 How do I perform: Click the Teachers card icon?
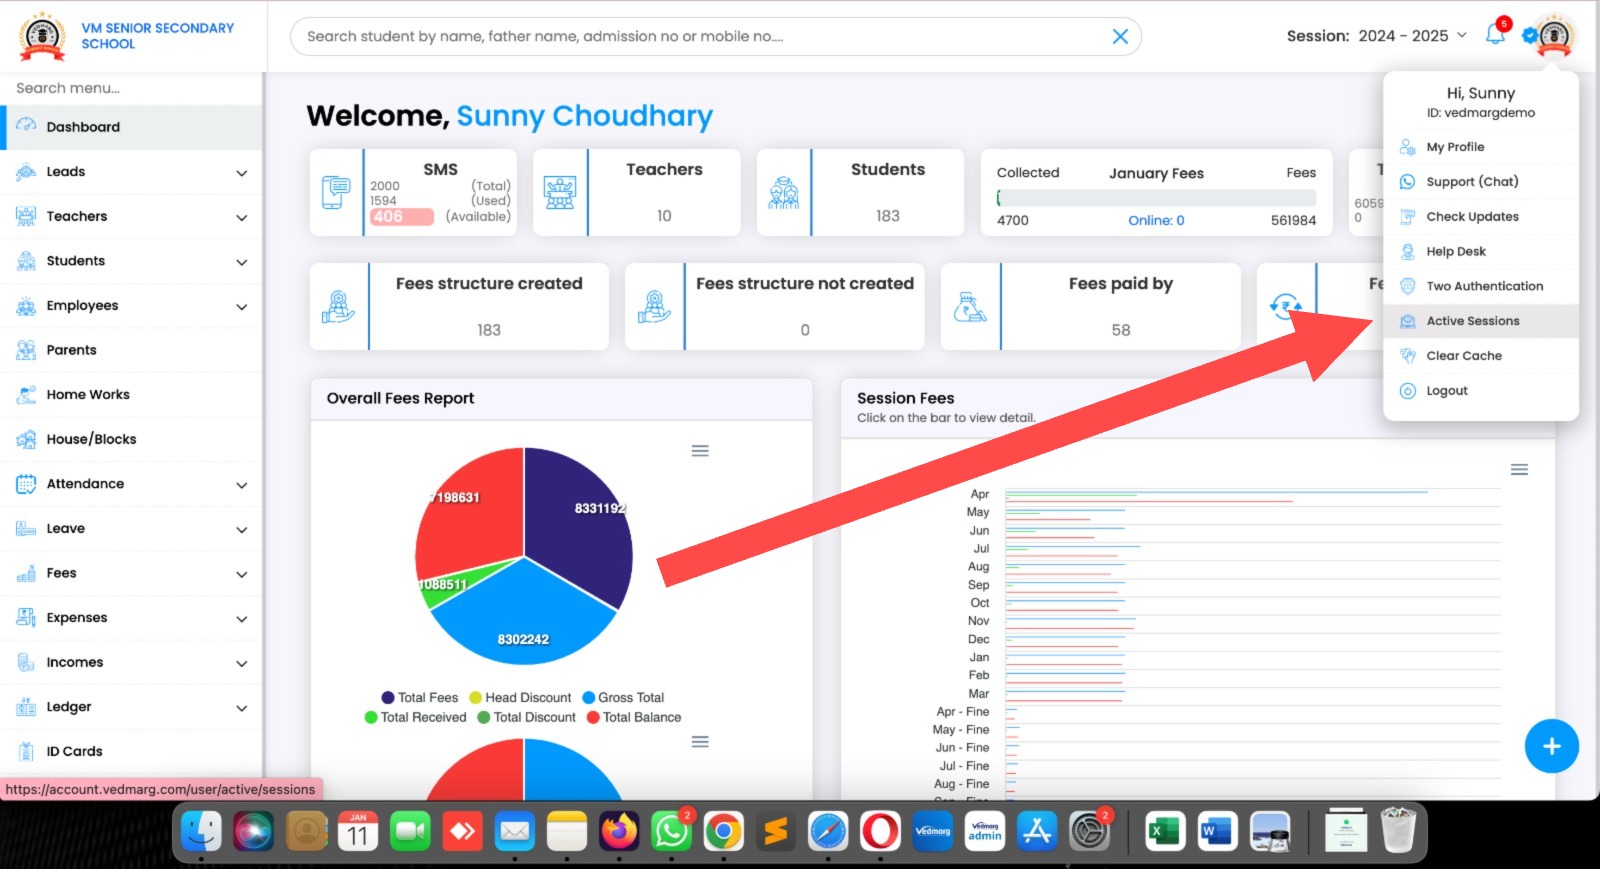[560, 192]
